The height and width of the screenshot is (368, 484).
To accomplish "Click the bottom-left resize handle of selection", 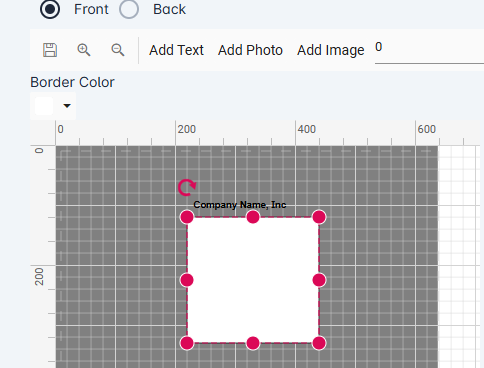I will coord(187,343).
